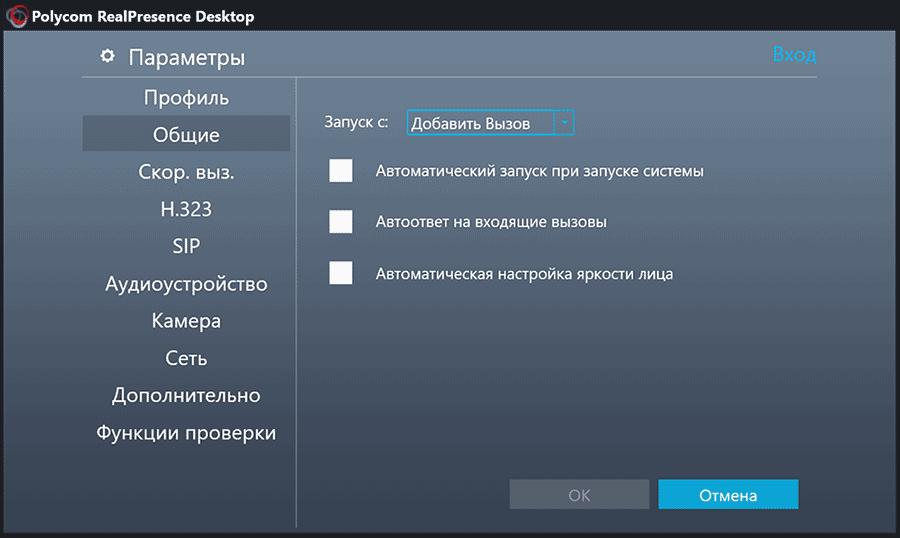Check Автоматическая настройка яркости лица
The height and width of the screenshot is (538, 900).
[341, 273]
